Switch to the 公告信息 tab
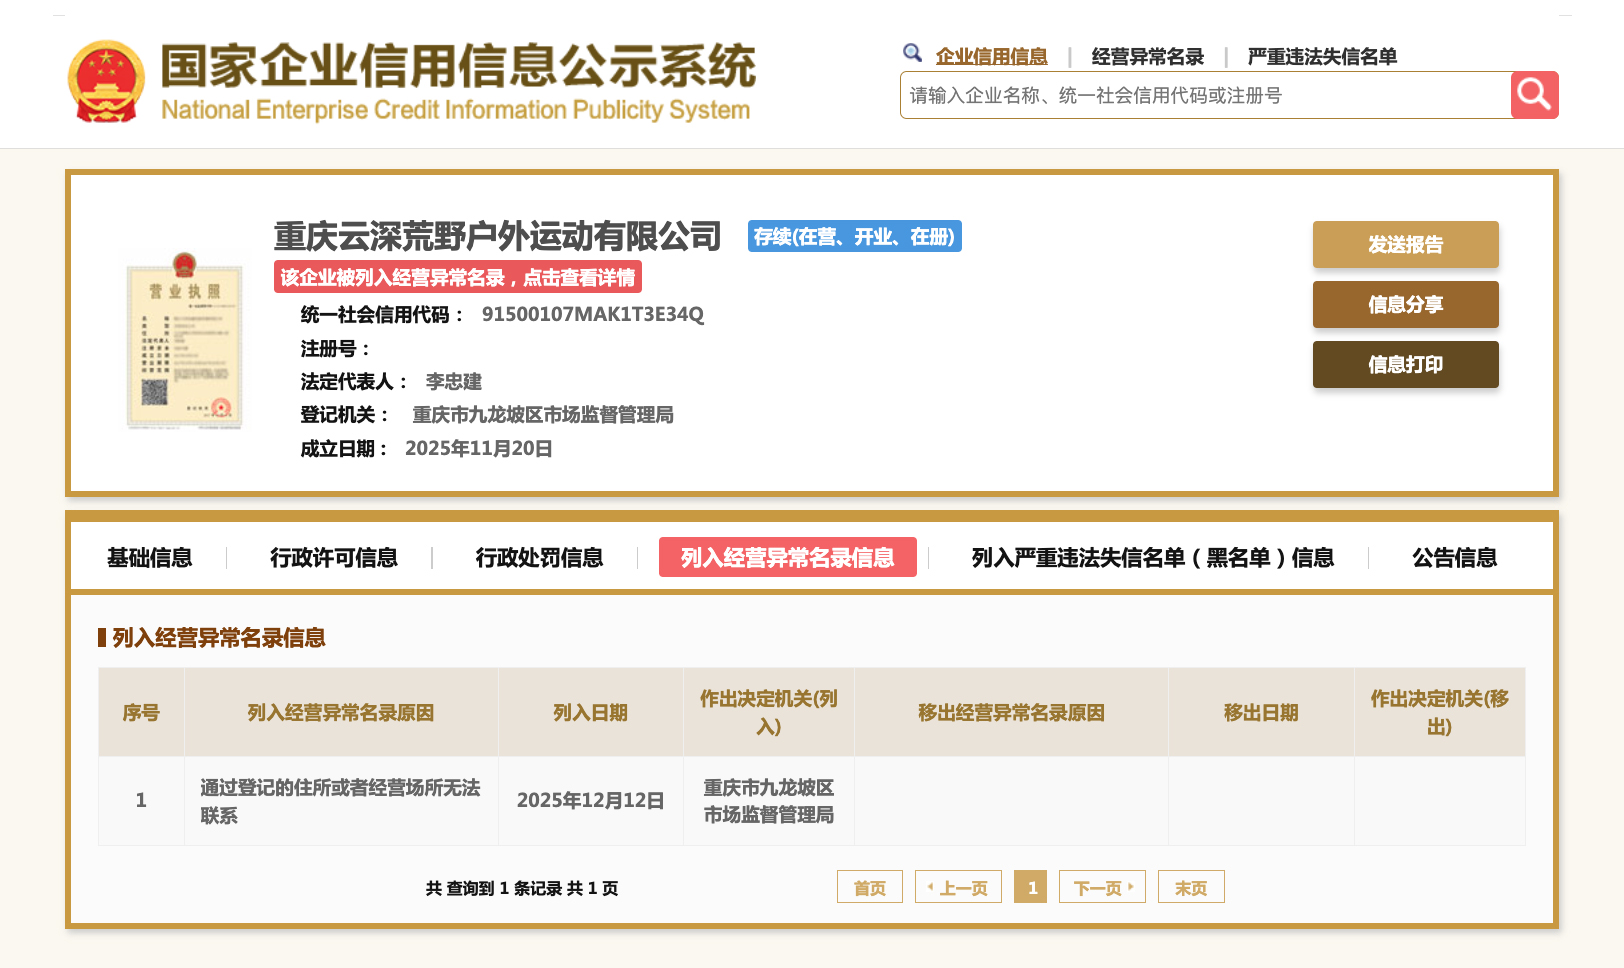The image size is (1624, 968). (1454, 558)
